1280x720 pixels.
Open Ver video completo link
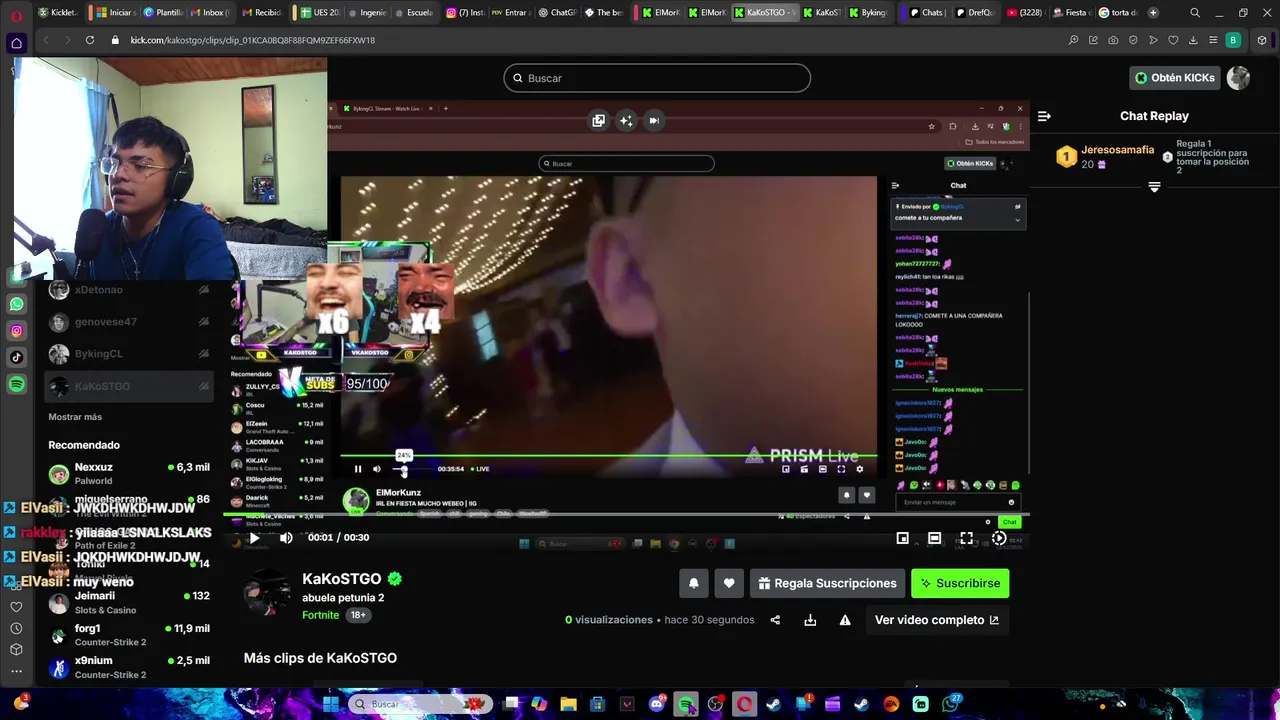937,620
